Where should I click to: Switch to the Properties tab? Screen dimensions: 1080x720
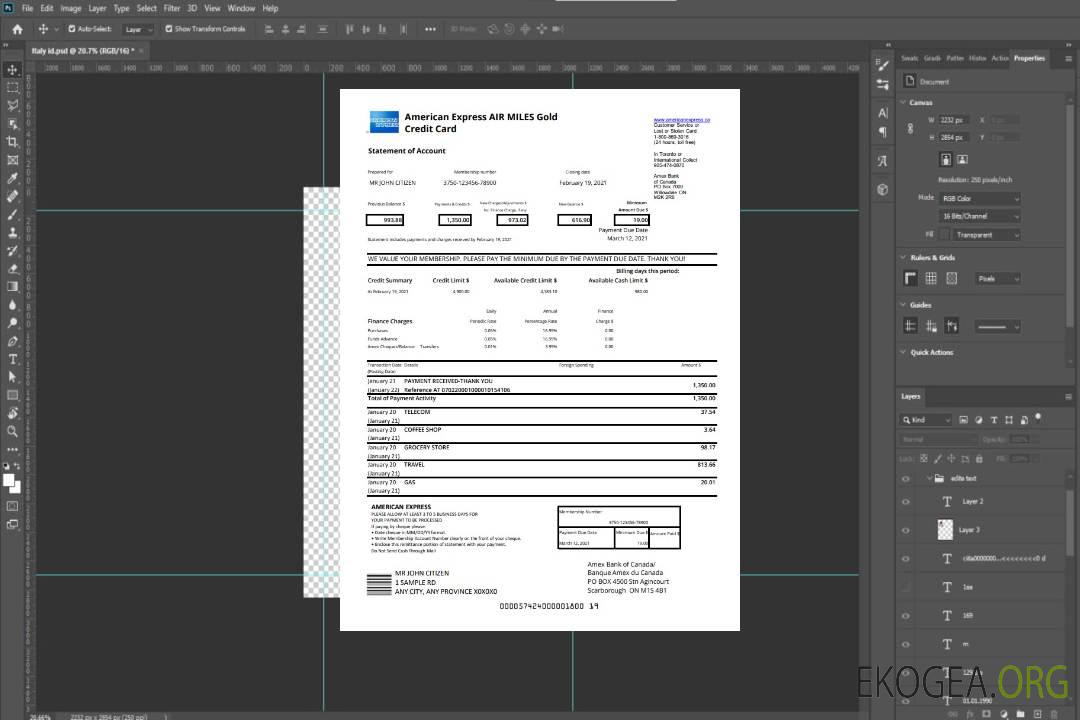point(1029,59)
